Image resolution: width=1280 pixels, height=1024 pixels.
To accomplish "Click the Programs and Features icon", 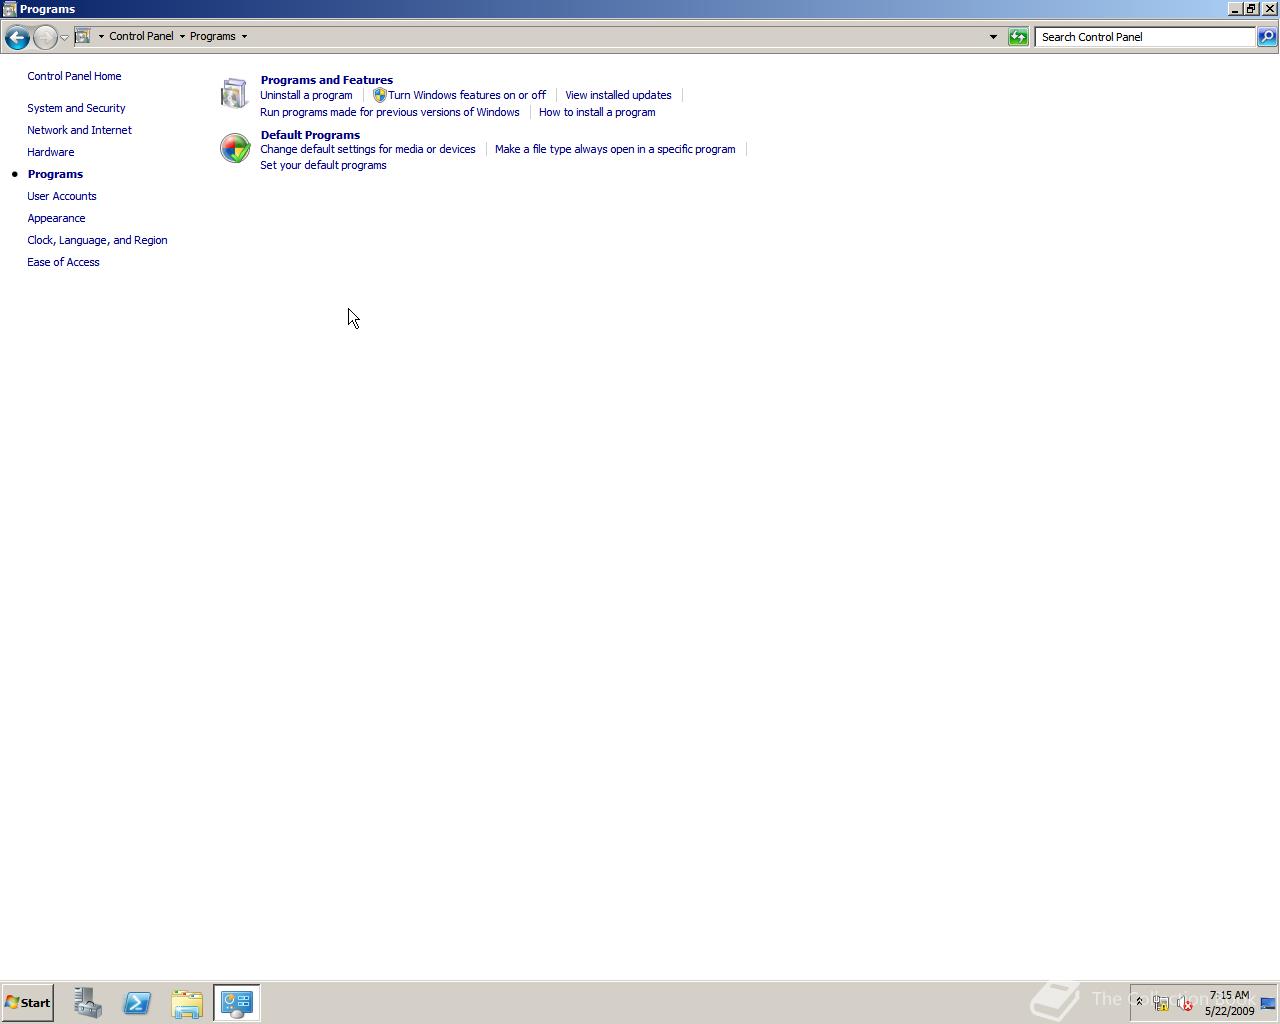I will pos(234,93).
